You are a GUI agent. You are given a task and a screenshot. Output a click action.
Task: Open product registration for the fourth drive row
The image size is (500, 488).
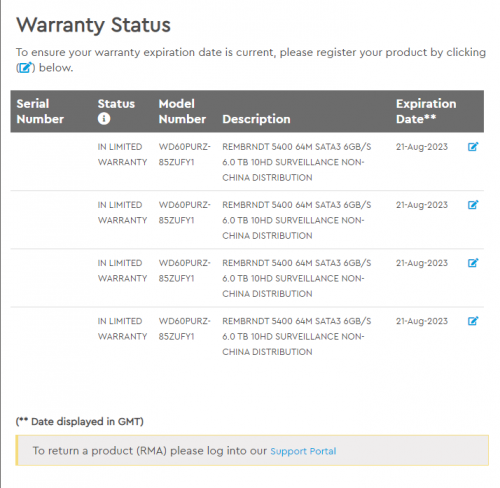pyautogui.click(x=473, y=321)
